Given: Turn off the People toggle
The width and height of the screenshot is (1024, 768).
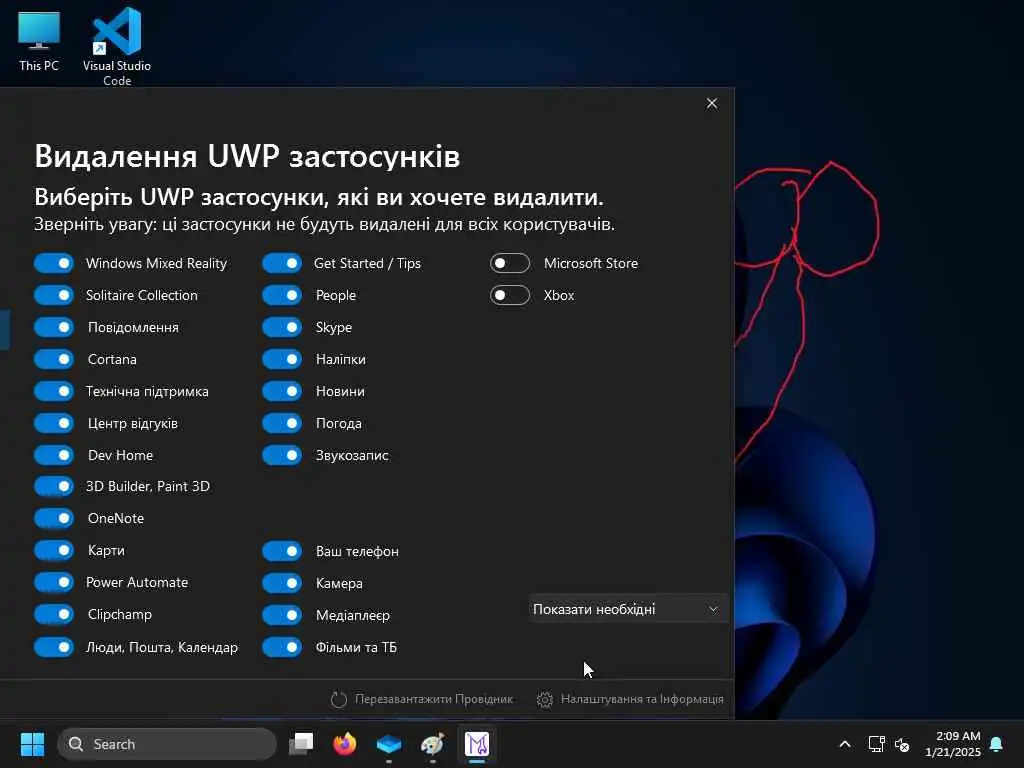Looking at the screenshot, I should [x=282, y=295].
